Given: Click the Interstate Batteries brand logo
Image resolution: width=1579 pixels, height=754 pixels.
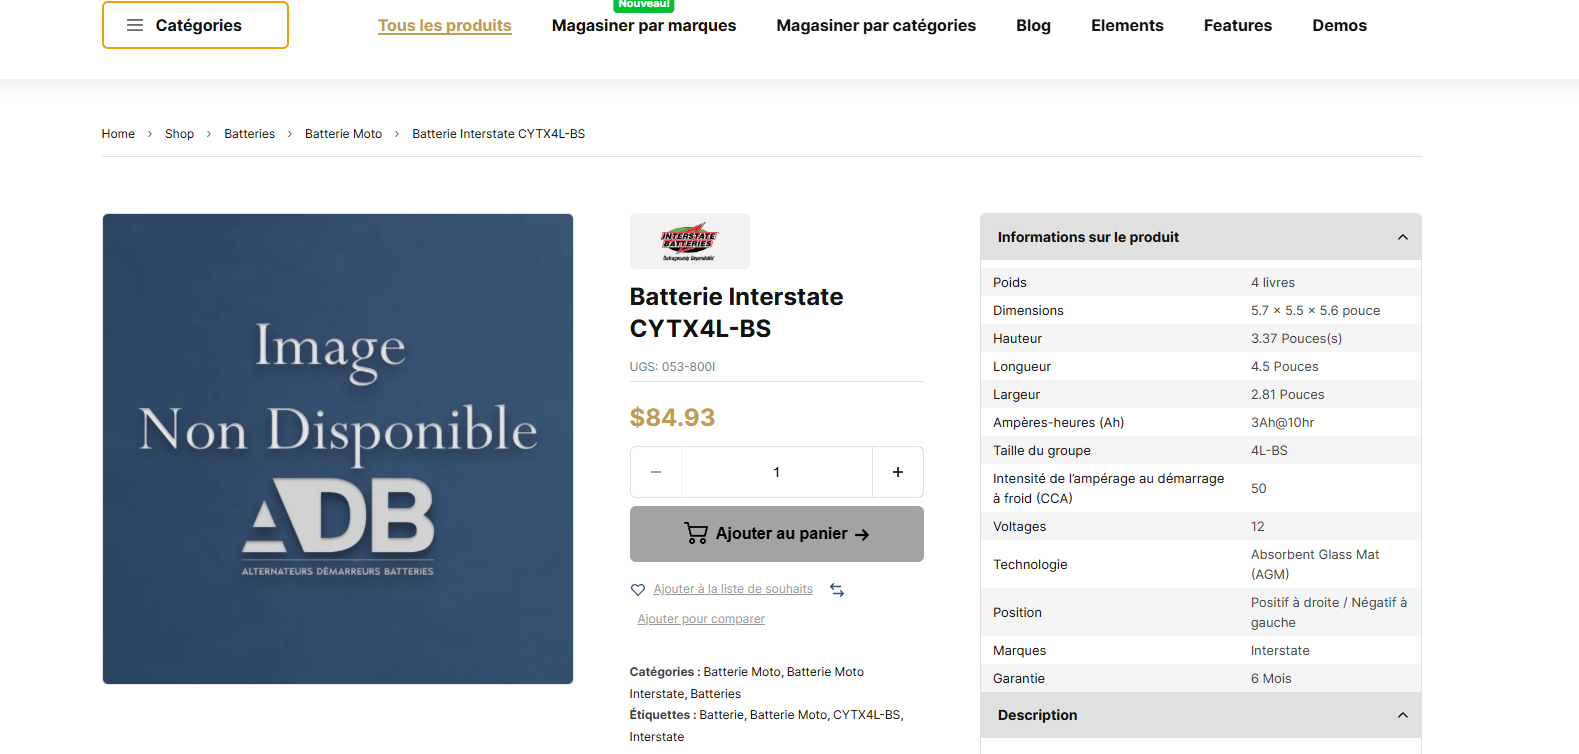Looking at the screenshot, I should pyautogui.click(x=690, y=241).
